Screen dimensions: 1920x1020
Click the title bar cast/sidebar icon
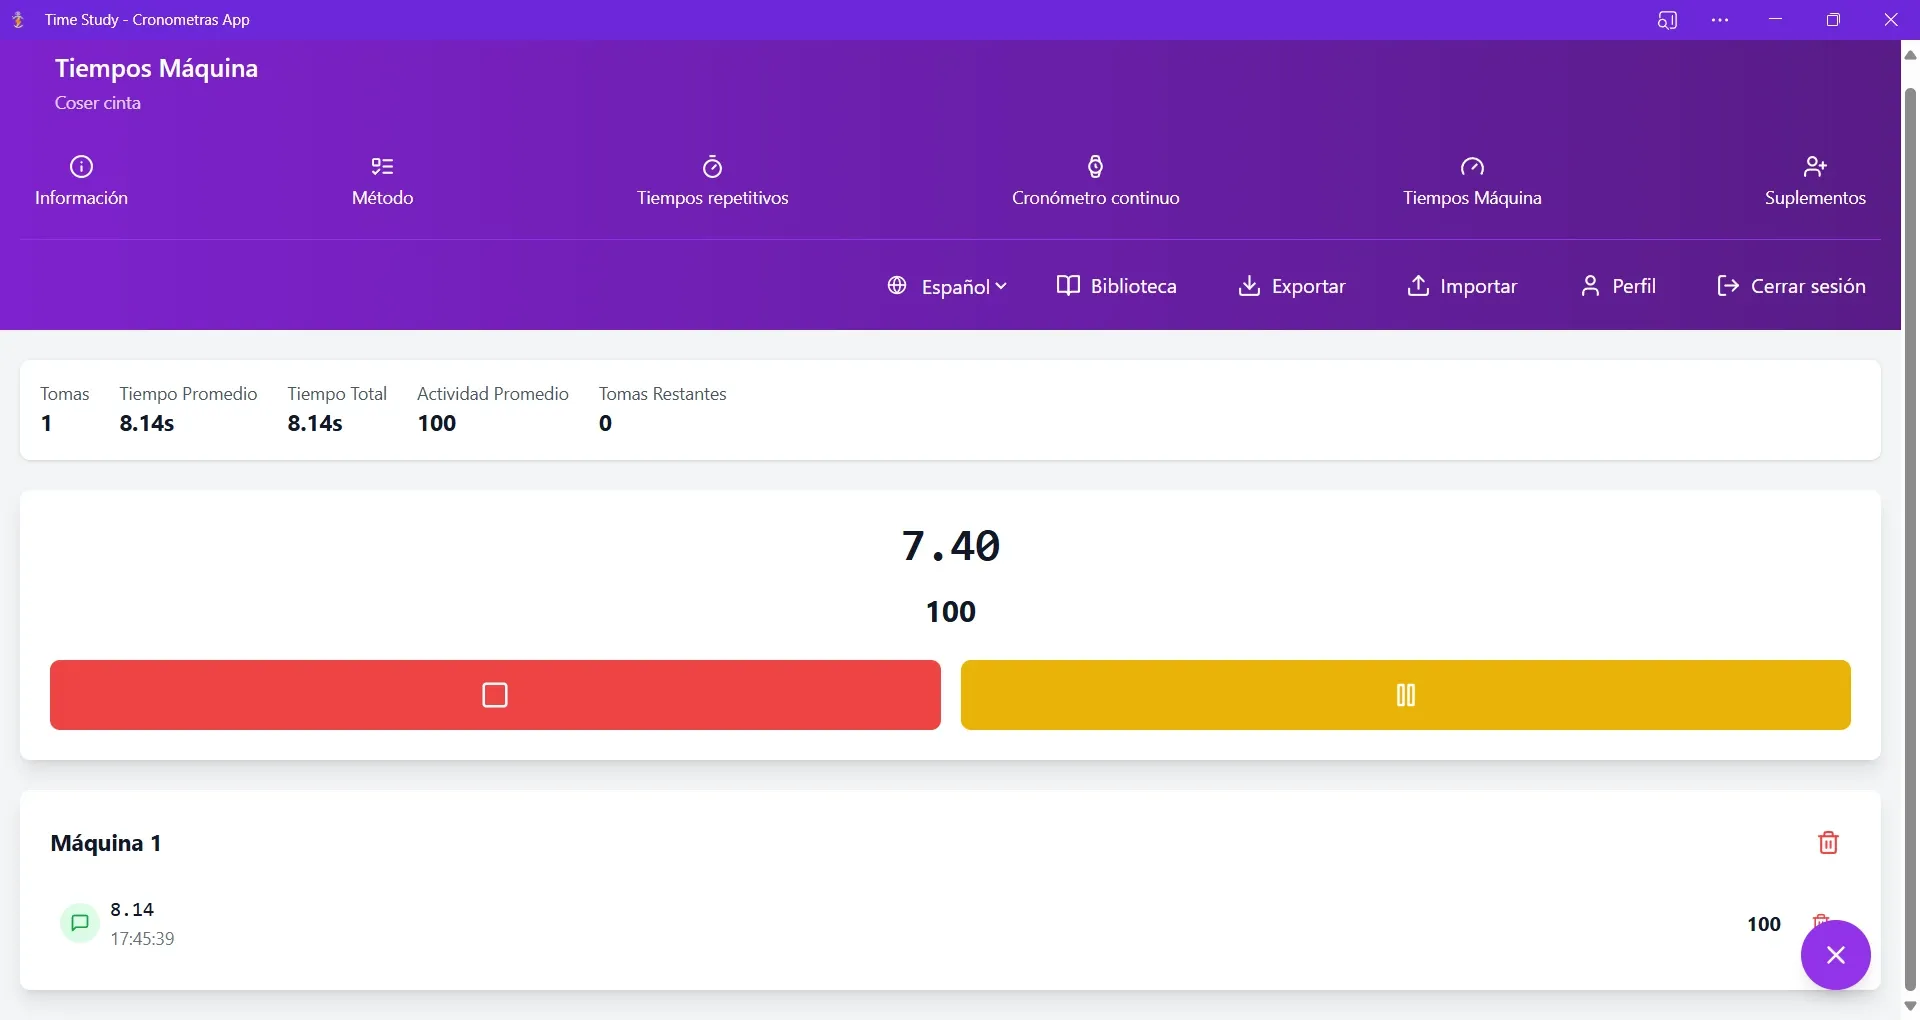tap(1667, 20)
